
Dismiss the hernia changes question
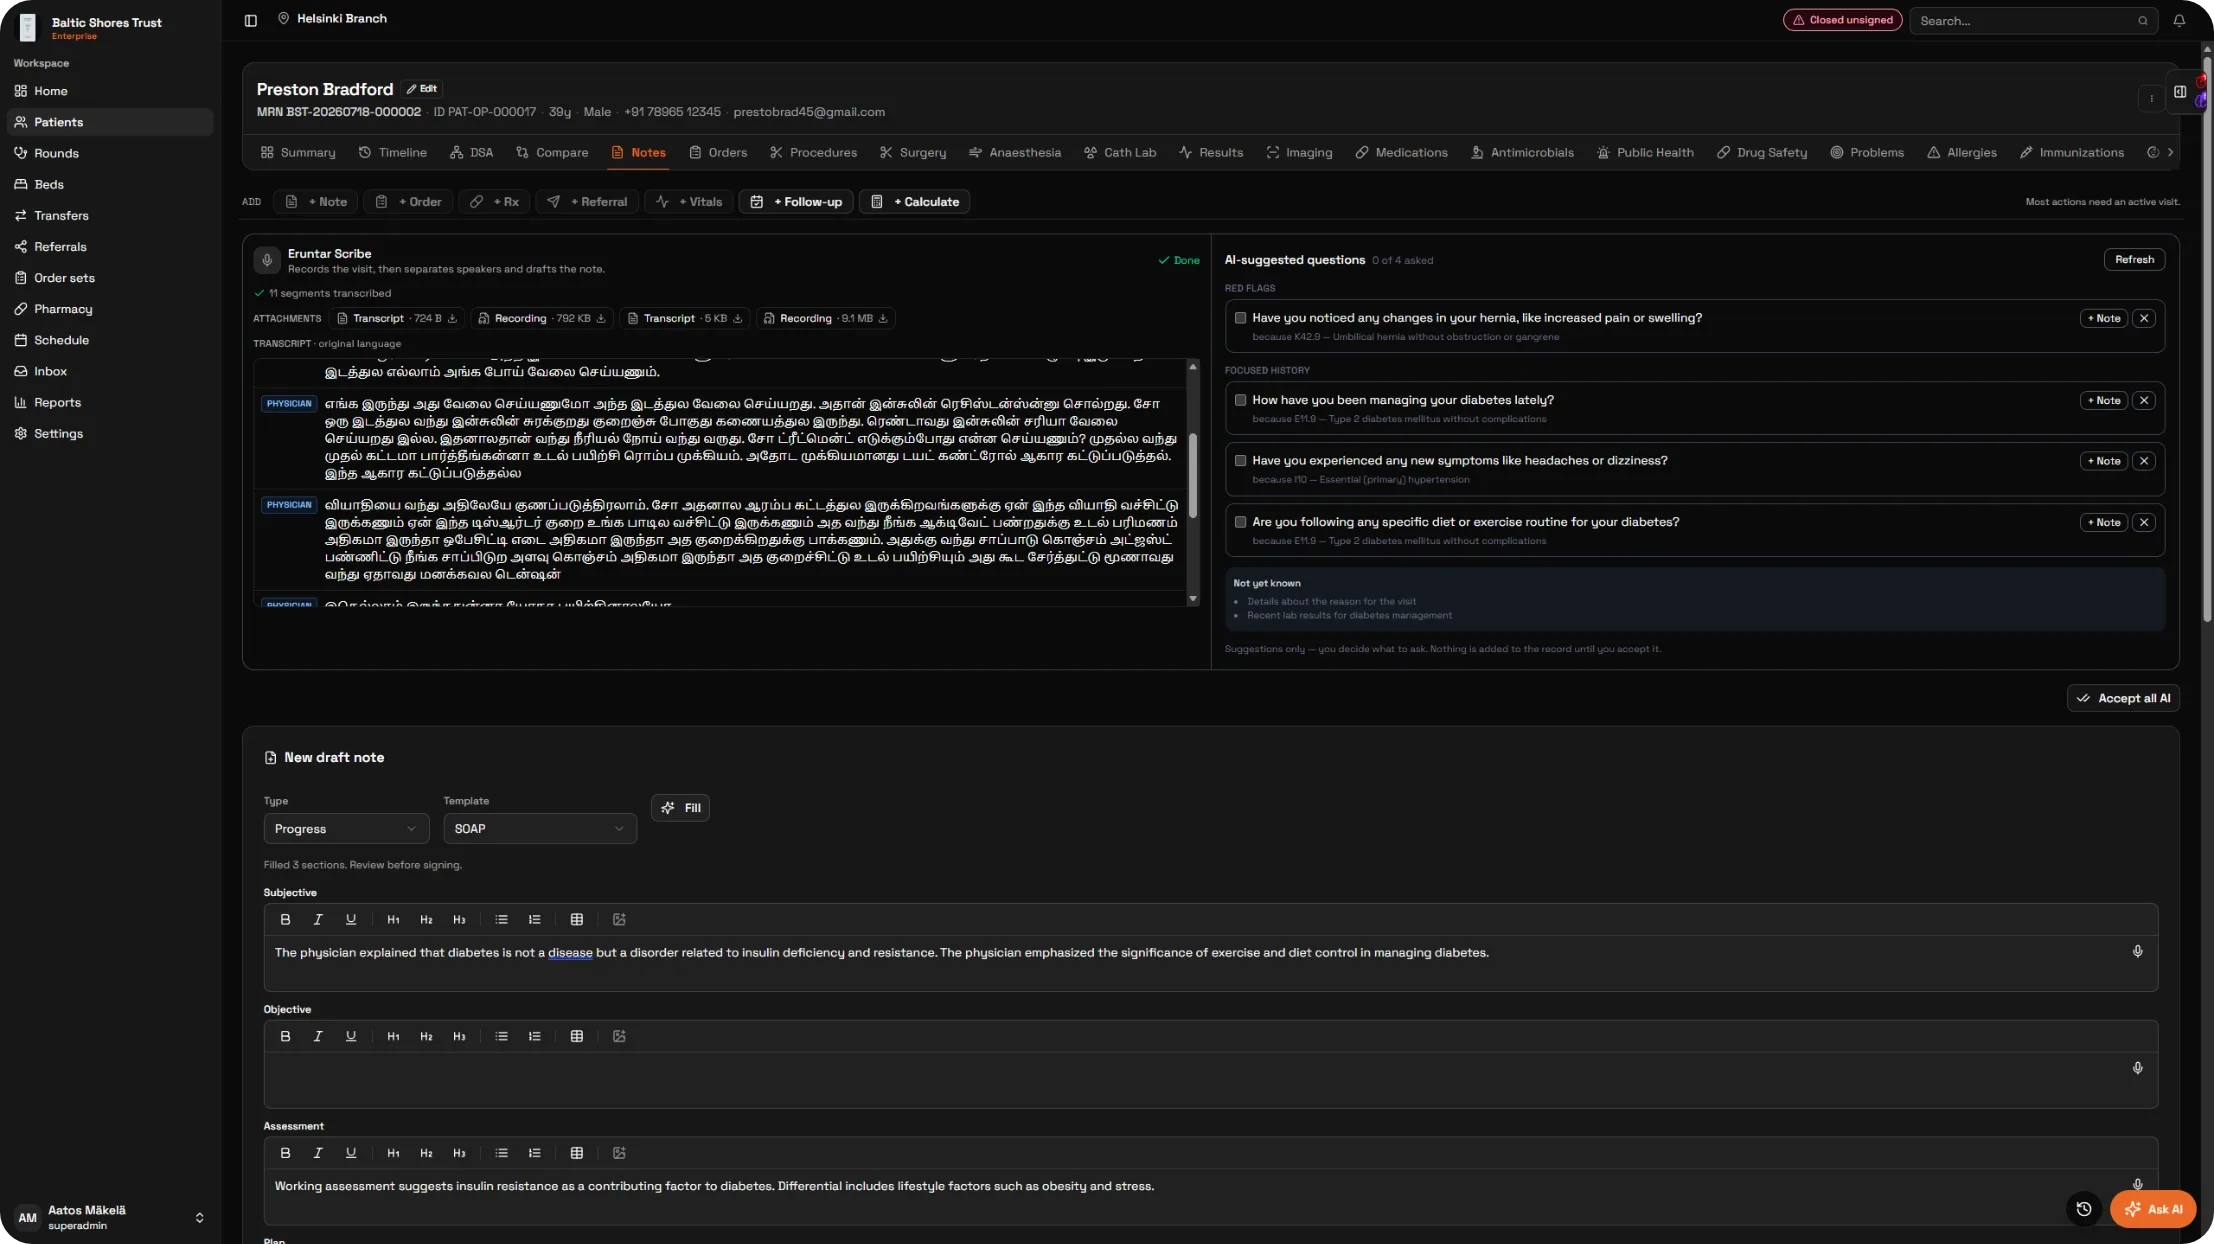coord(2143,318)
